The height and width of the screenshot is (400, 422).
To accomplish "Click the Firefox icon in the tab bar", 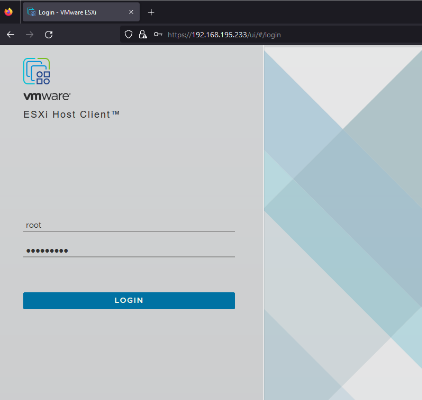I will pyautogui.click(x=8, y=12).
